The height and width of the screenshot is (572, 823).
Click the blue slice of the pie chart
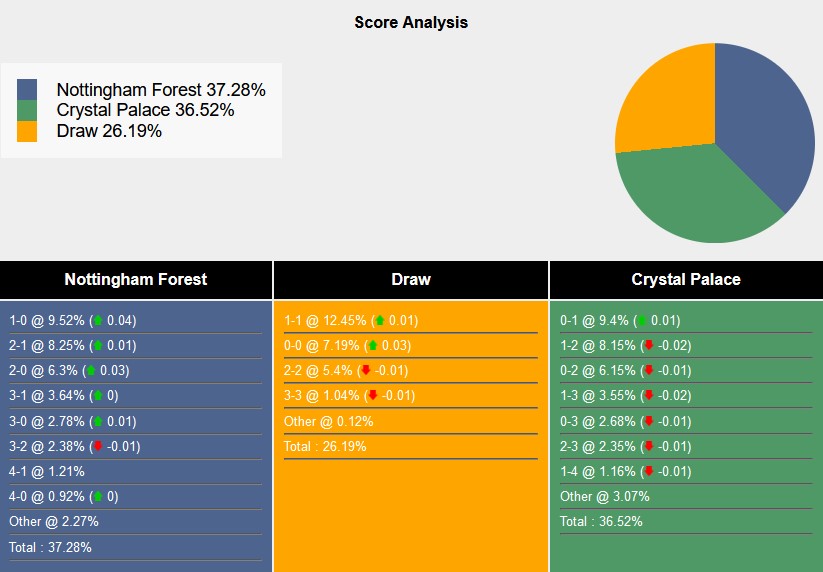point(765,120)
